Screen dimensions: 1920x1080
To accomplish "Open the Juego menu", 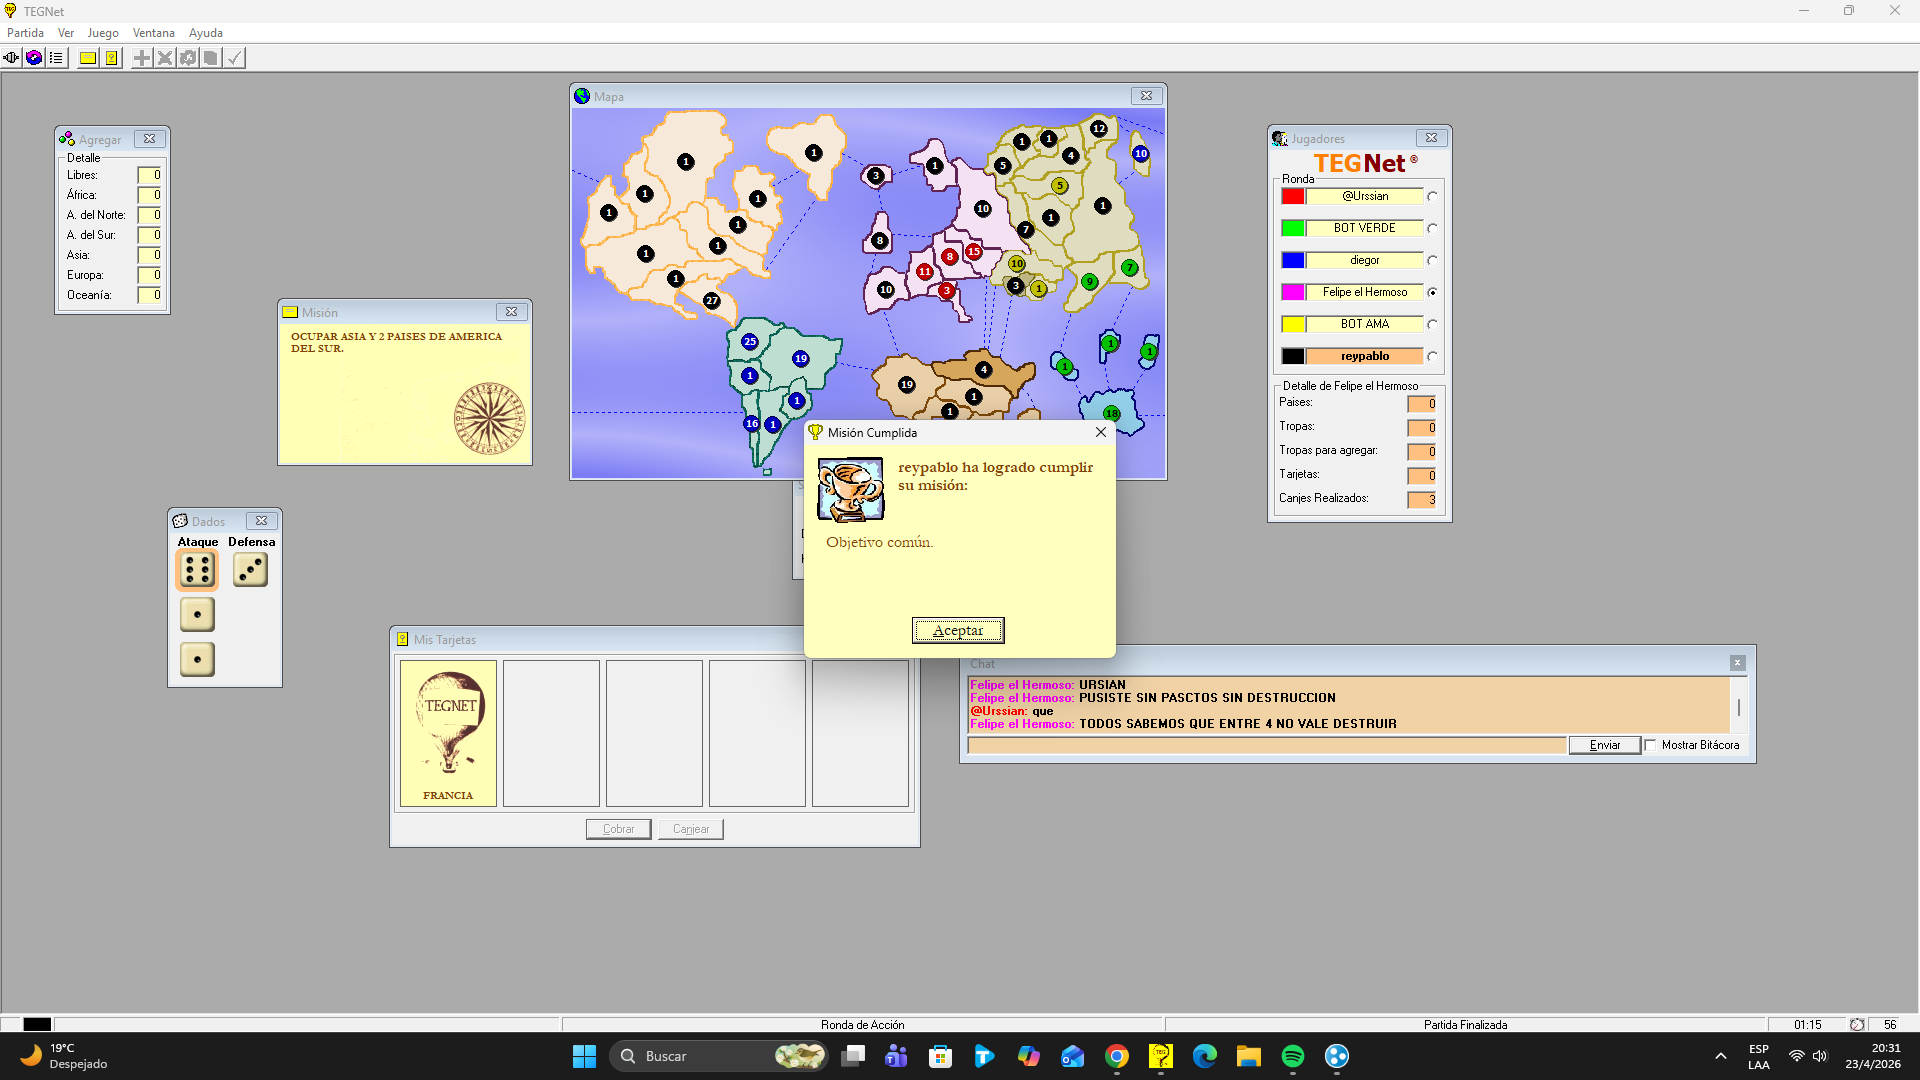I will pos(103,33).
